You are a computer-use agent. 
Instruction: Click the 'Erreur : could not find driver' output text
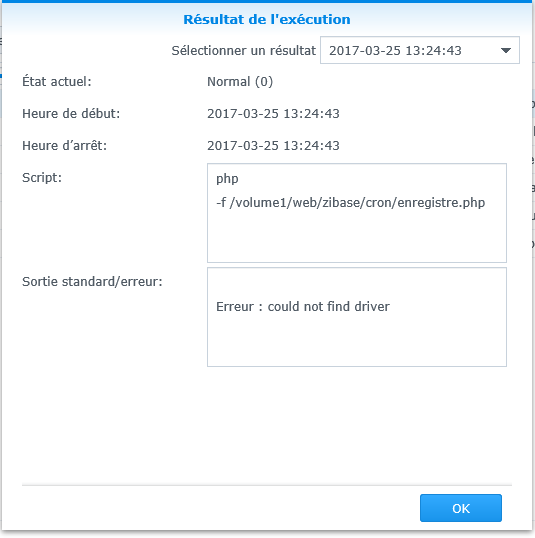[x=303, y=306]
